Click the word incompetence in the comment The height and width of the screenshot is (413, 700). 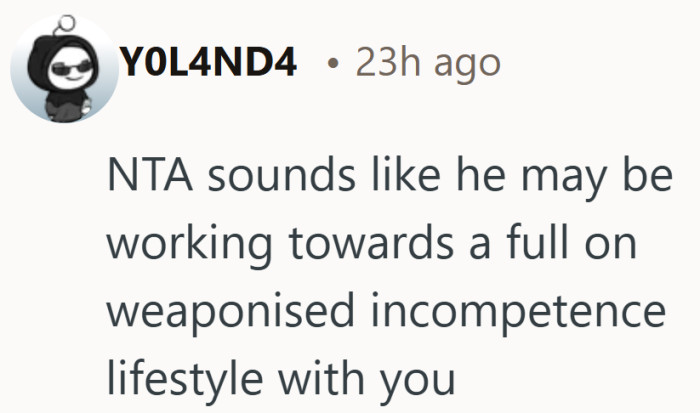click(518, 311)
